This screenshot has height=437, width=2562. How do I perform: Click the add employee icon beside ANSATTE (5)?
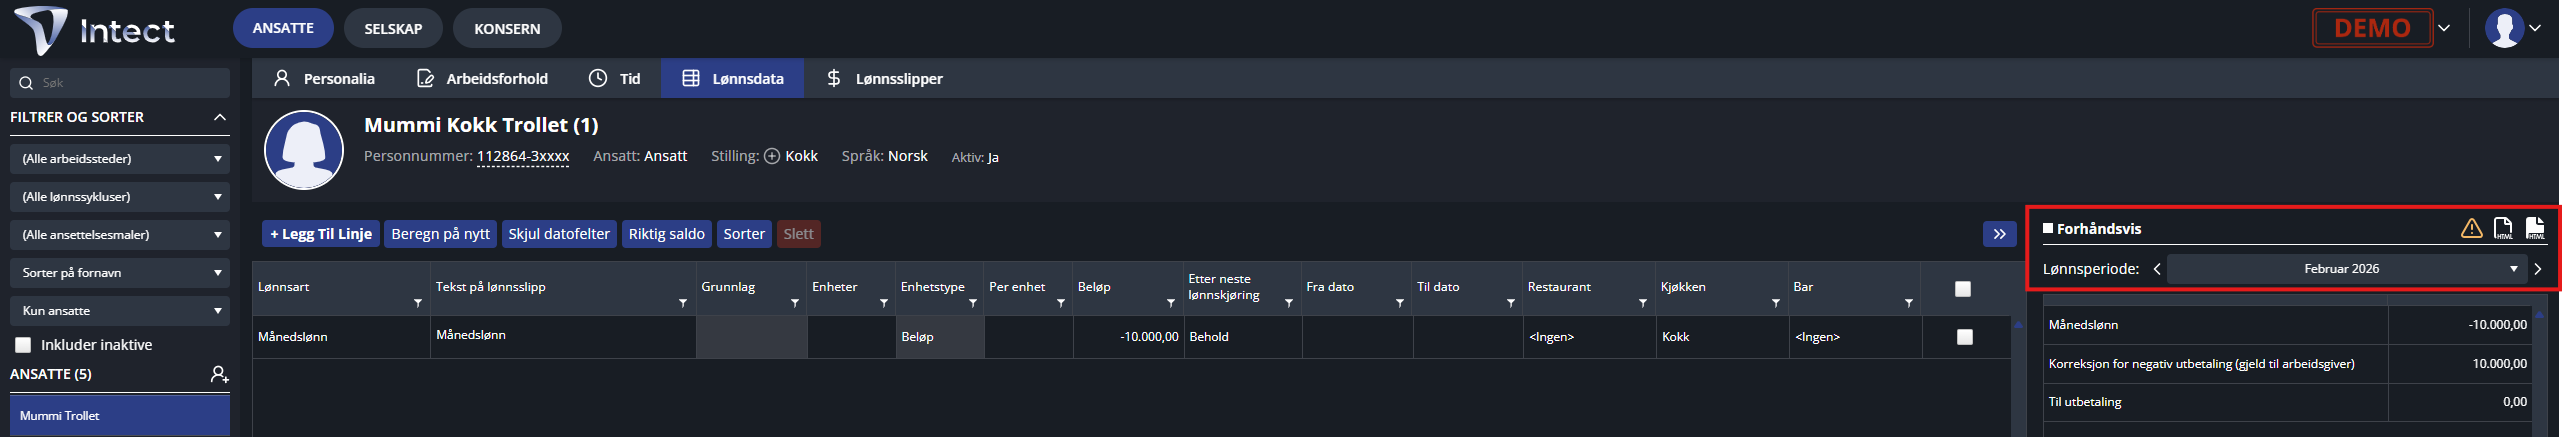coord(220,374)
